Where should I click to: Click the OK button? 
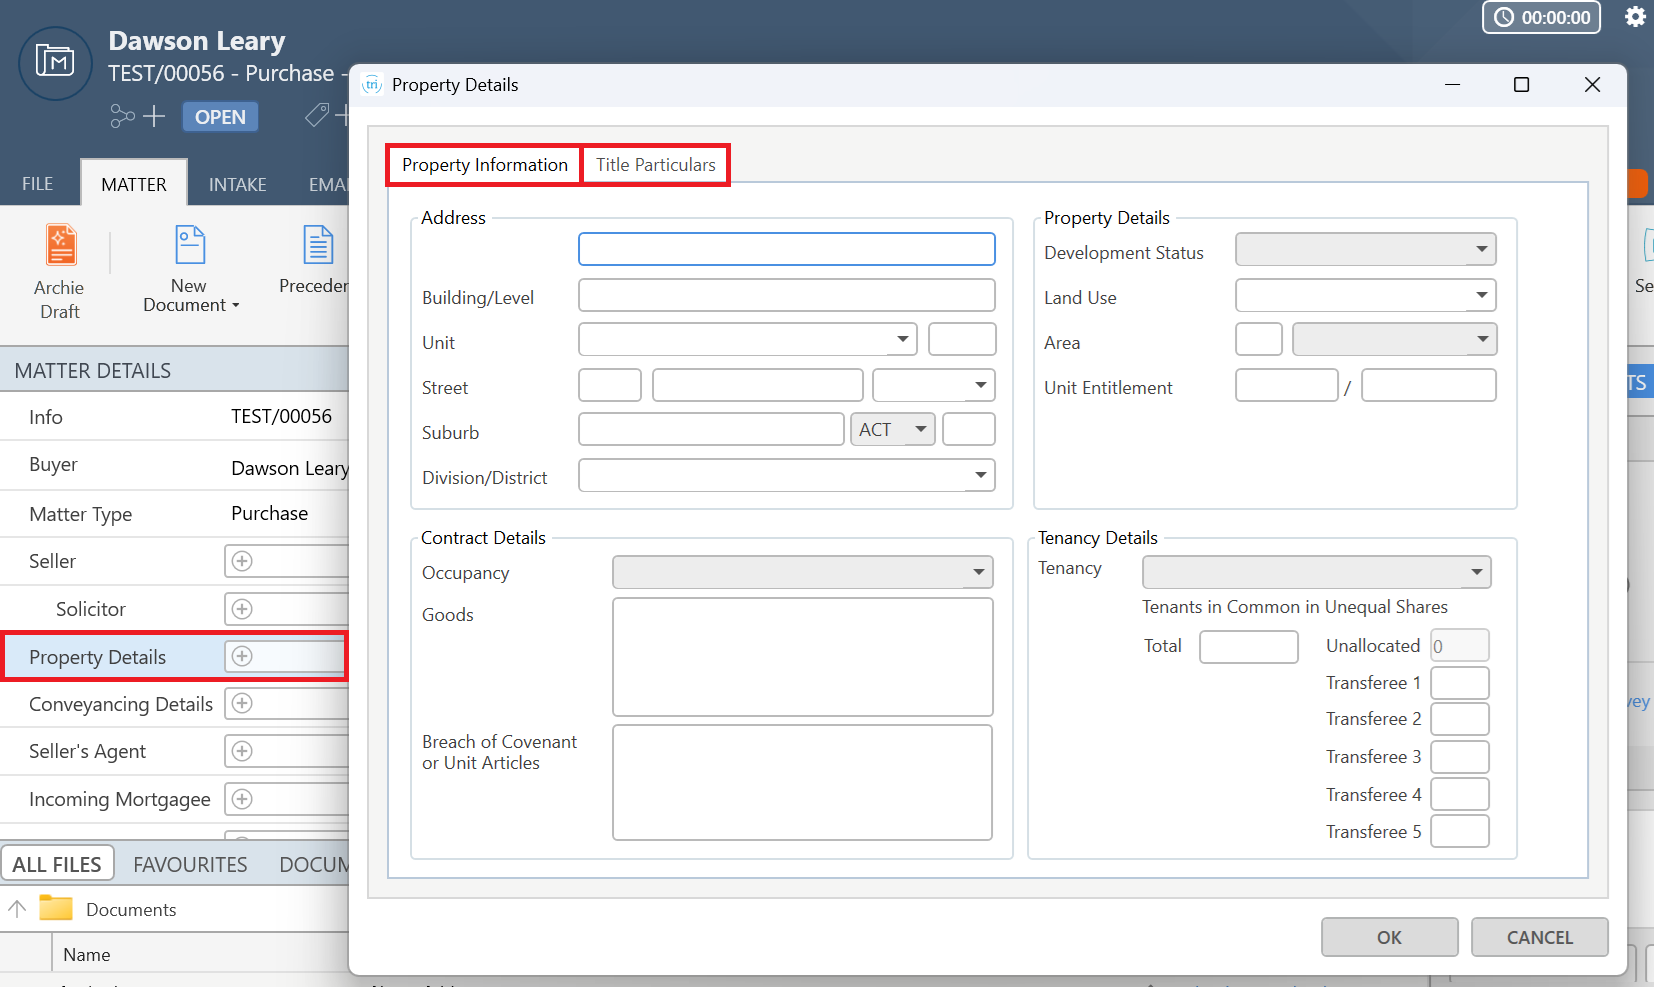click(1389, 937)
